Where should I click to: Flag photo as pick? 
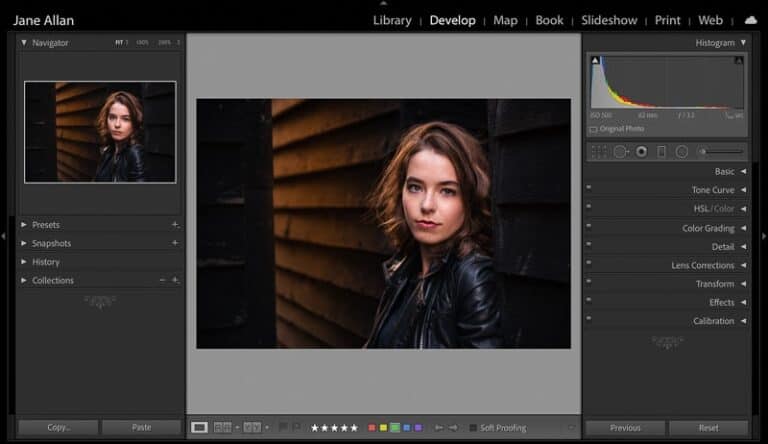pos(283,427)
